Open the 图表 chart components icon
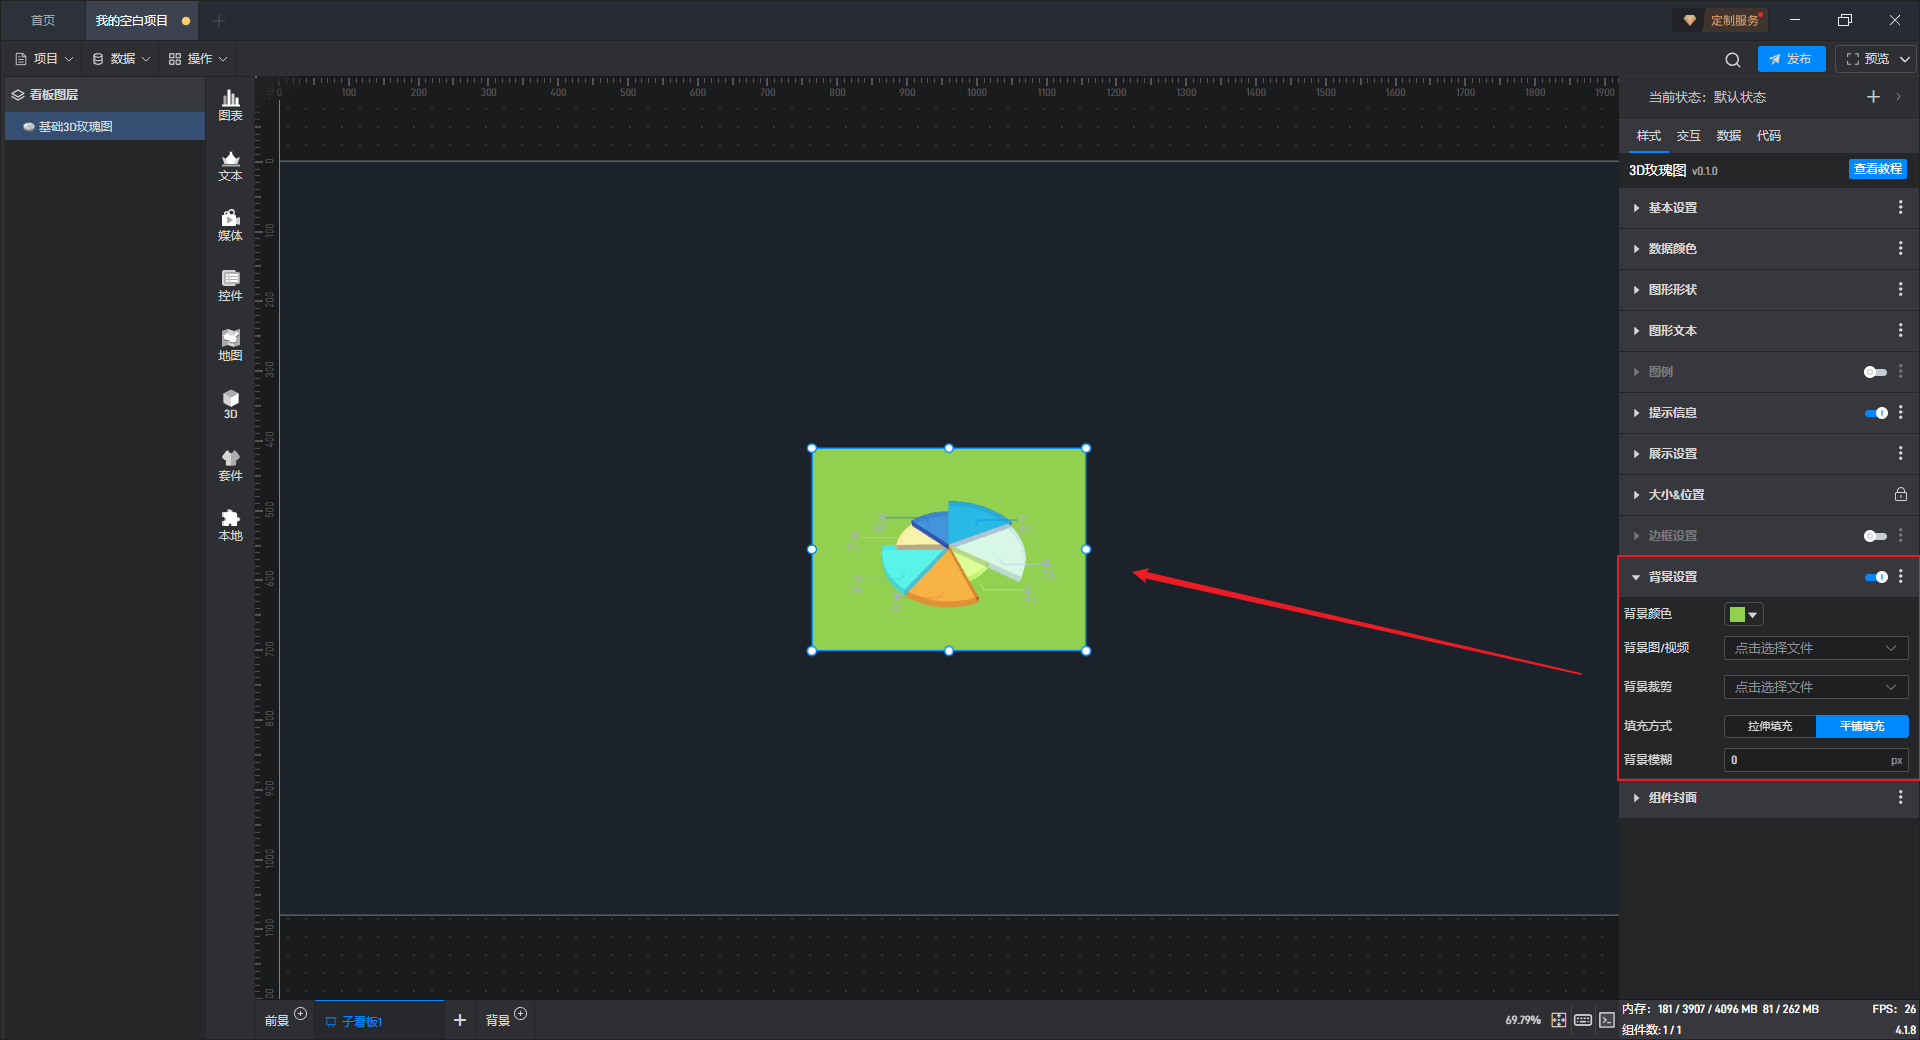This screenshot has height=1040, width=1920. tap(230, 104)
